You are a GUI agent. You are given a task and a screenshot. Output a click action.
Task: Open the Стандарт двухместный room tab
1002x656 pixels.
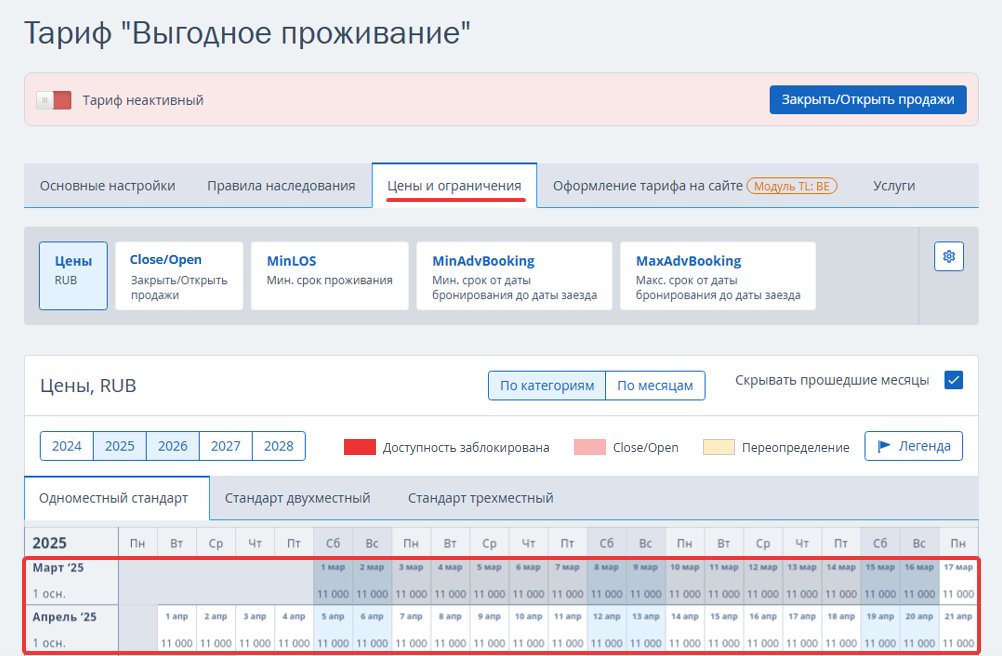(x=297, y=498)
